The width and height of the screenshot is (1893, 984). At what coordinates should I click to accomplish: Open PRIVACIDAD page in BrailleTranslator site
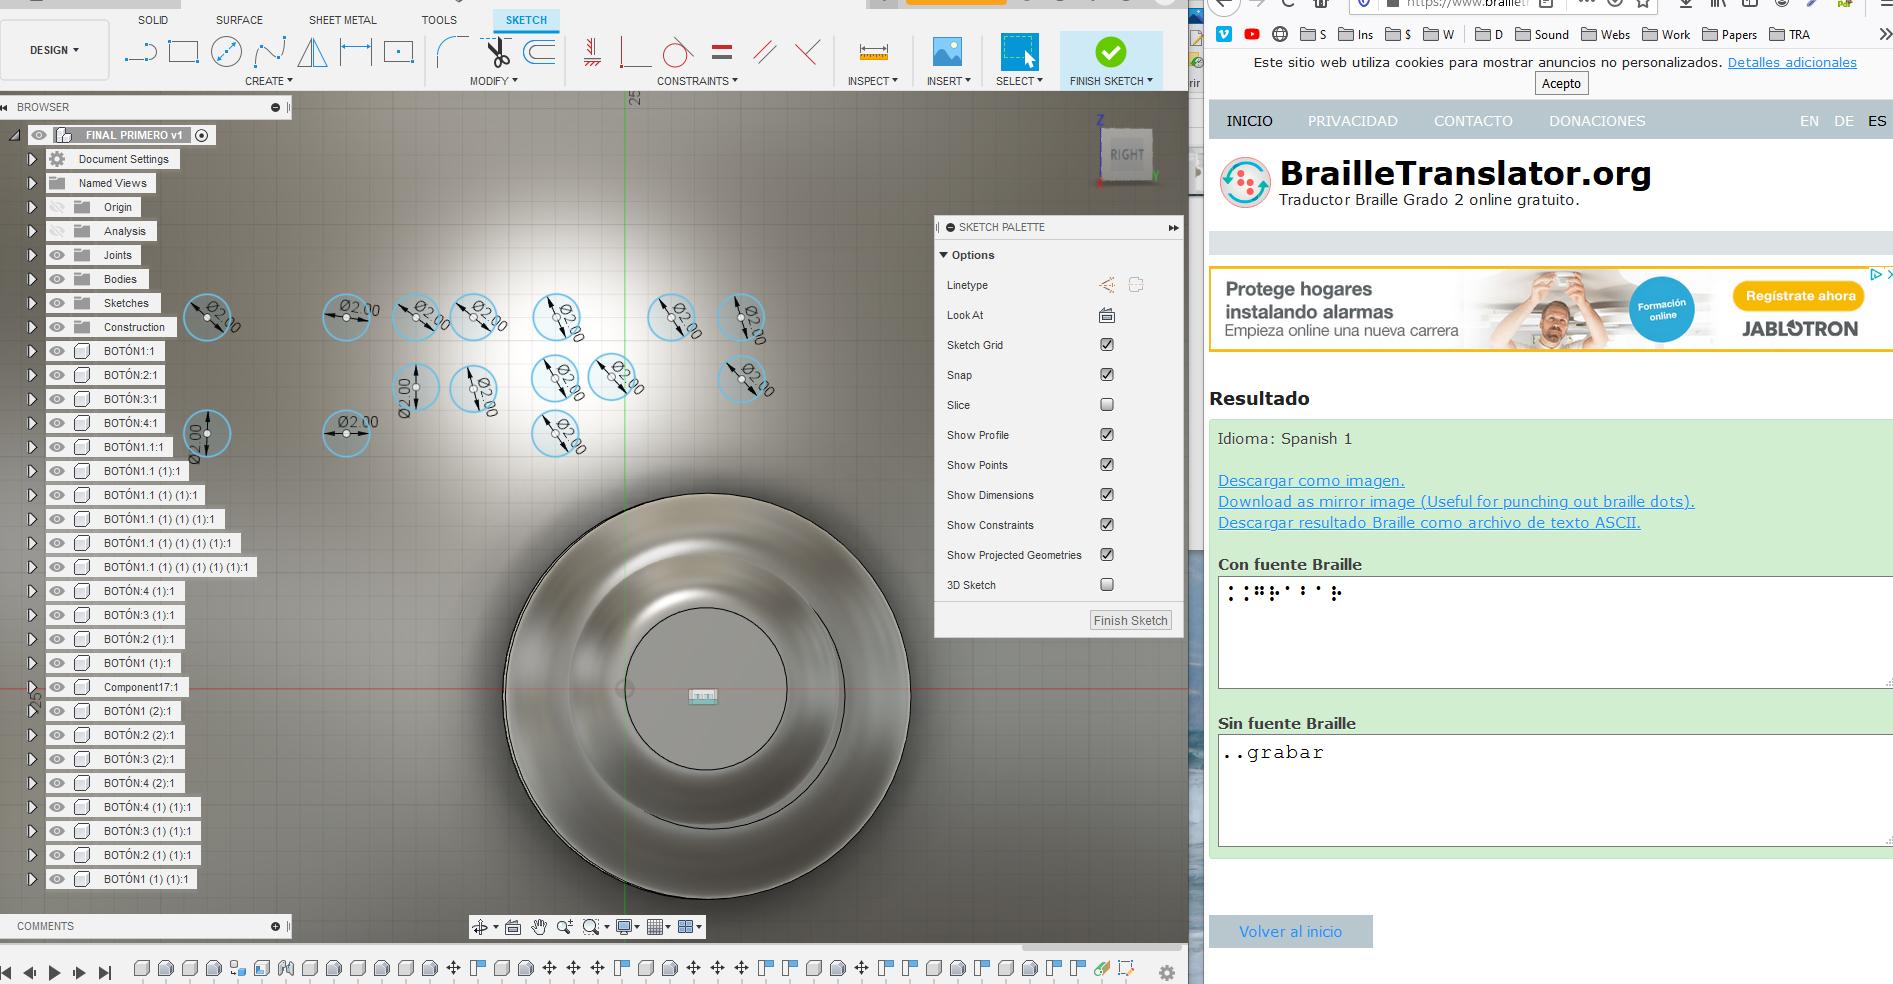(1352, 121)
